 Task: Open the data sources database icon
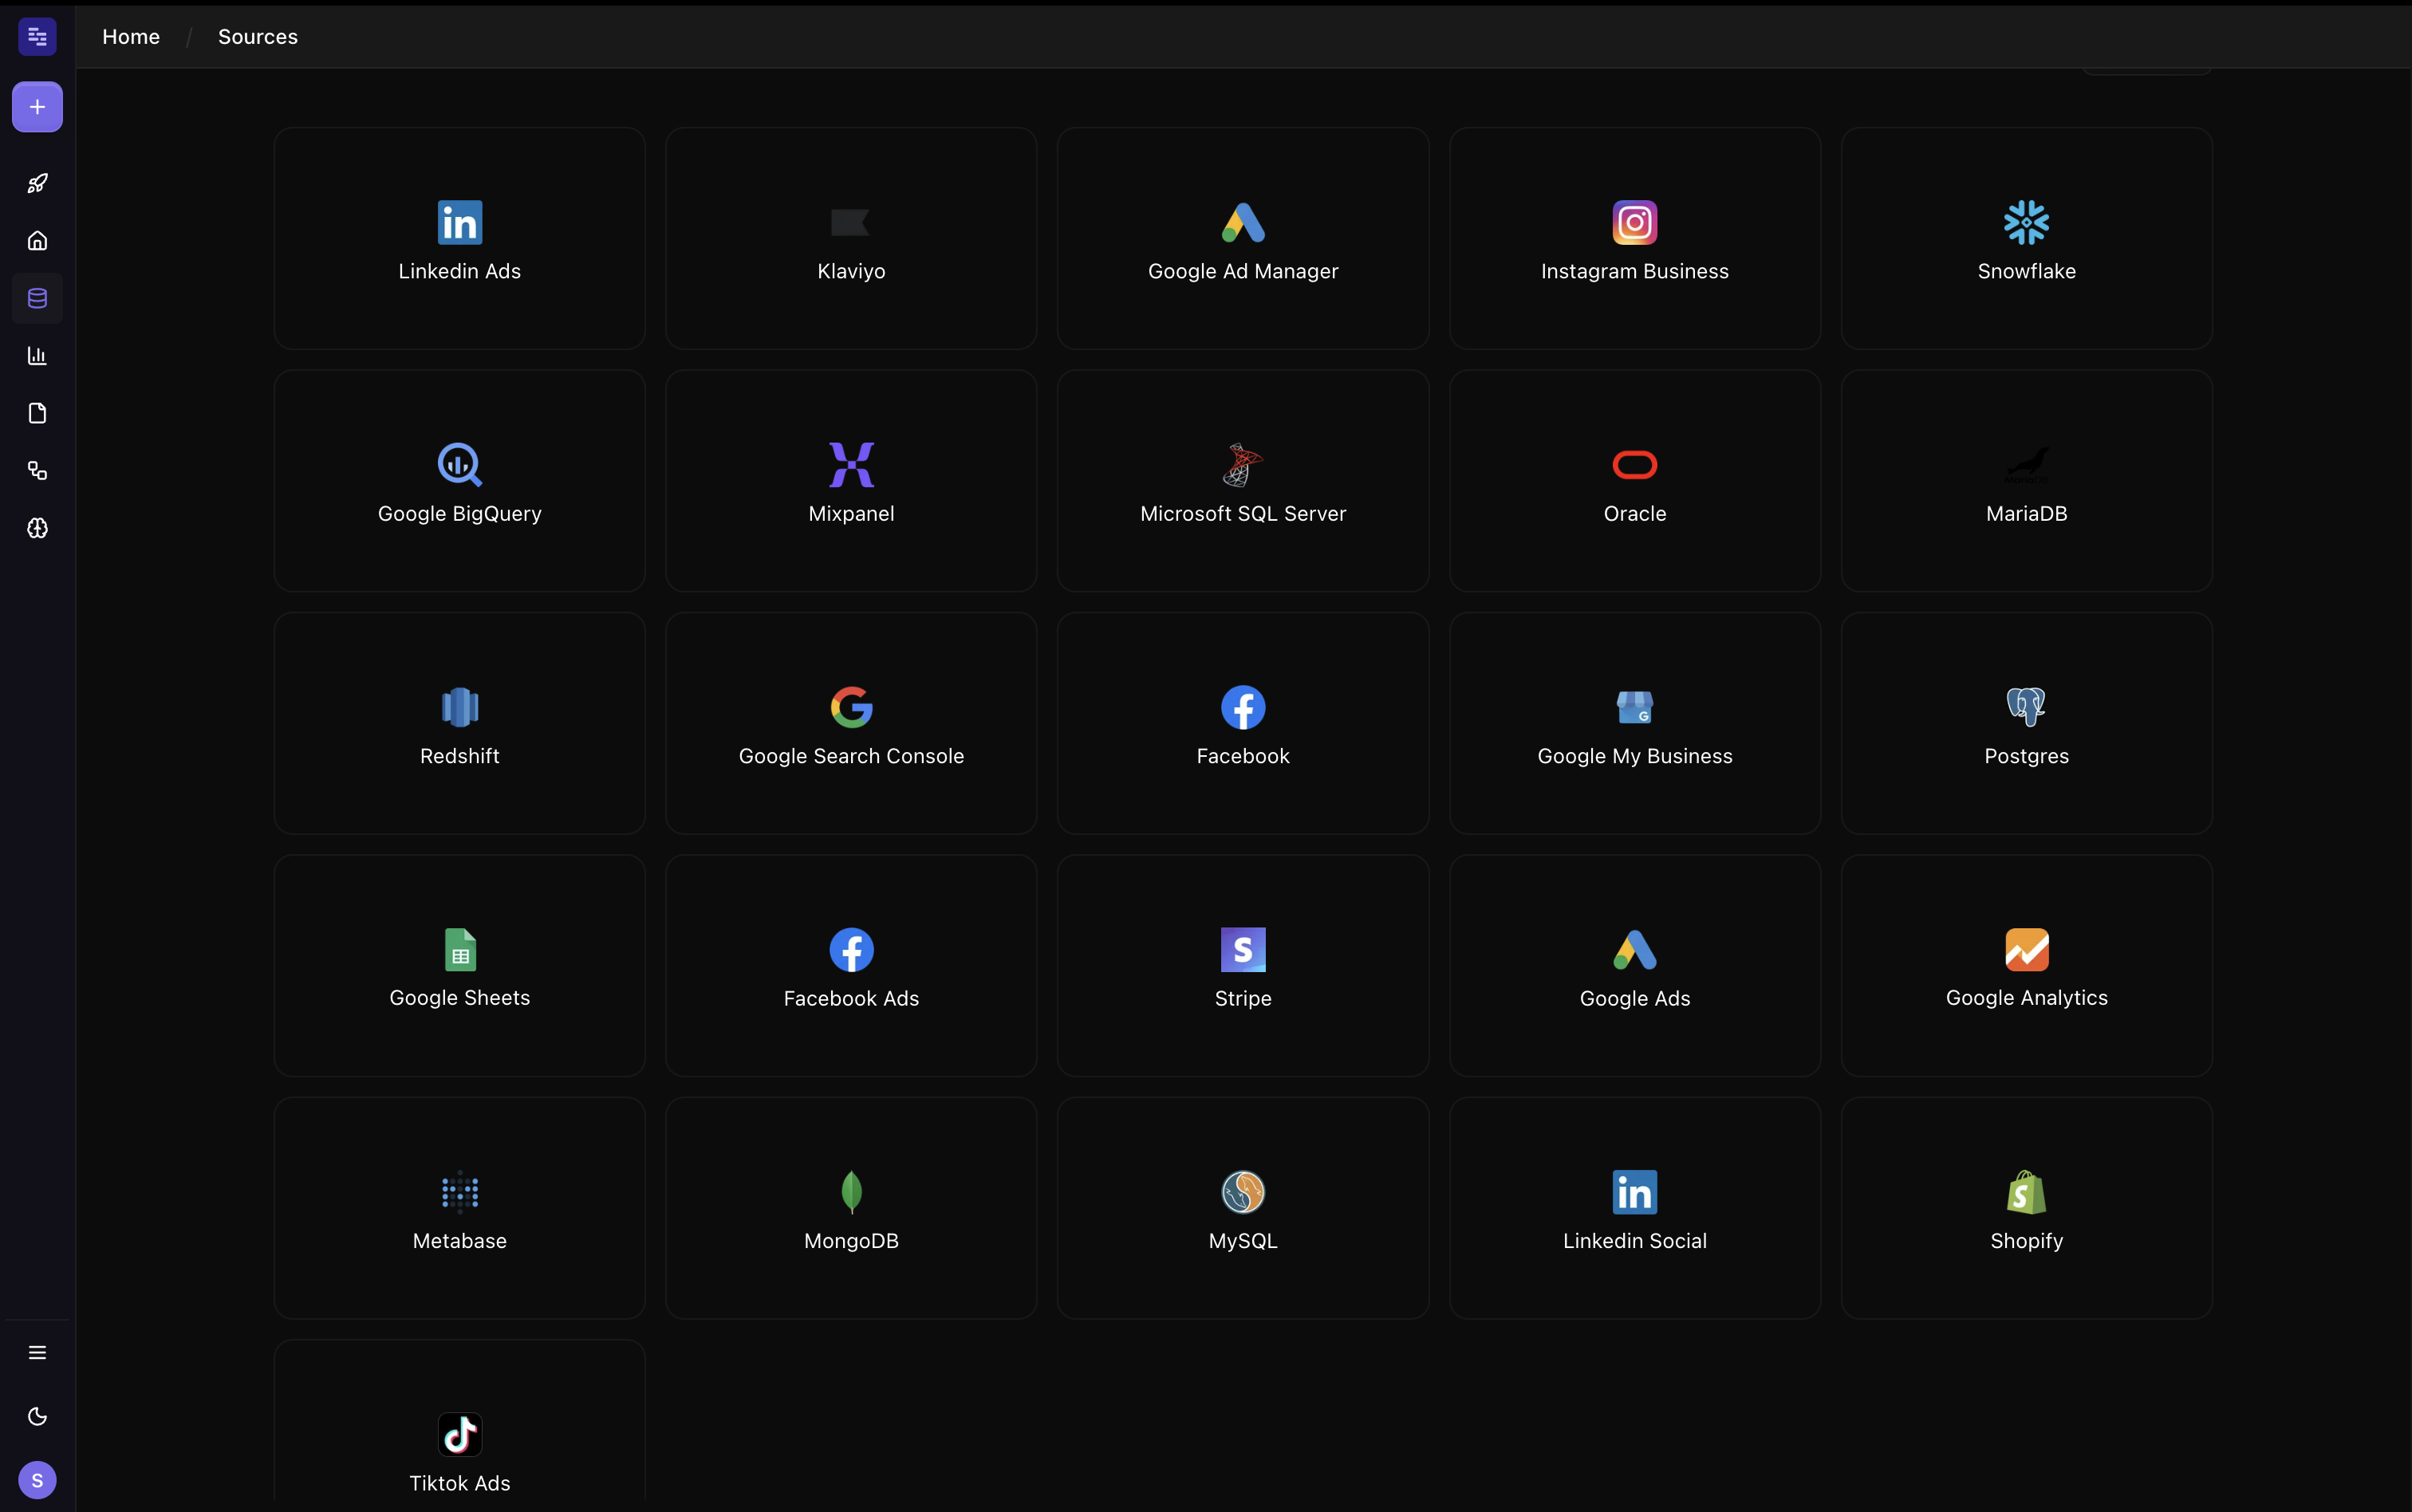tap(37, 297)
